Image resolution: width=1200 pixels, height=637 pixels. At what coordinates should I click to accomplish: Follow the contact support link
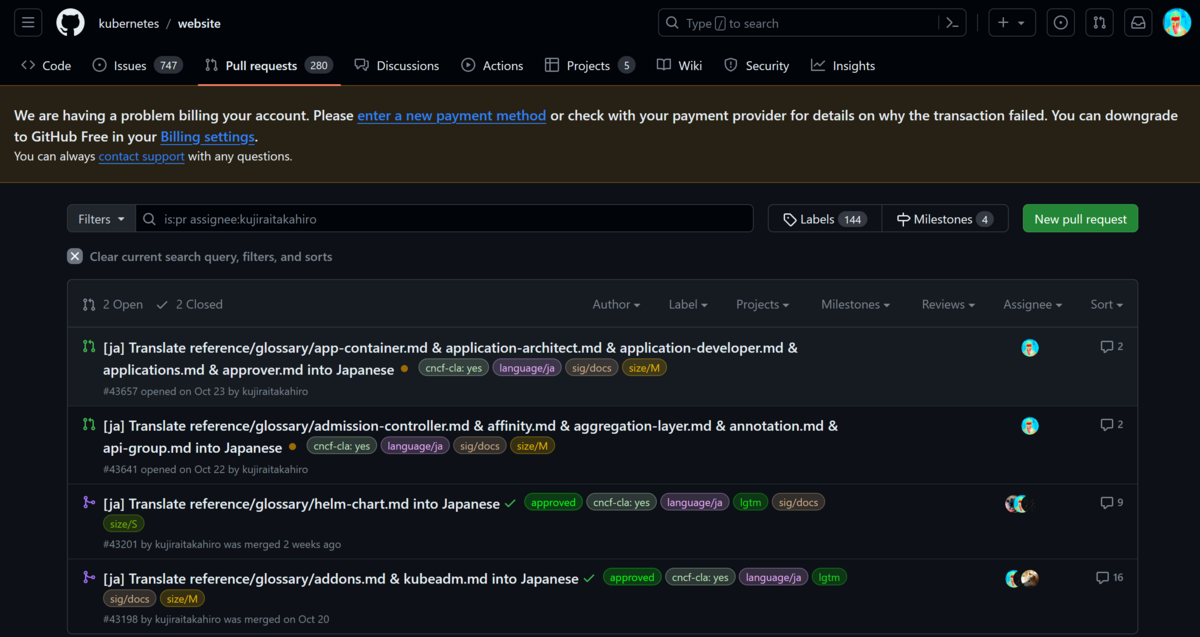point(141,157)
